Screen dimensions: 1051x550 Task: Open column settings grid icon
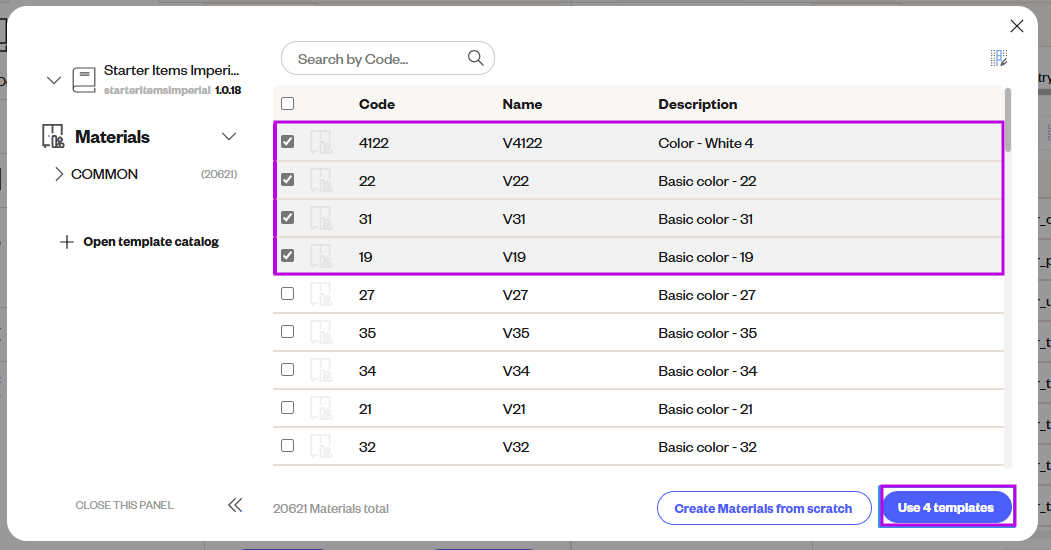point(999,58)
